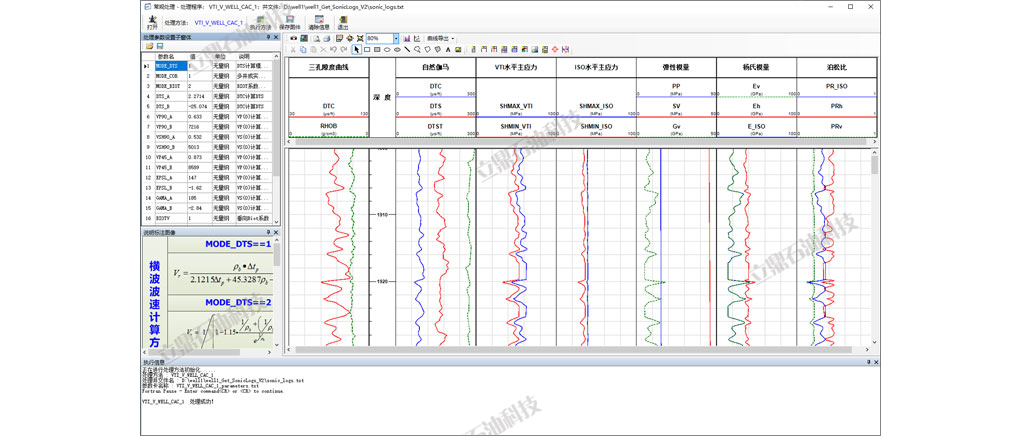
Task: Click the 执行方法 (Run method) button
Action: (x=260, y=23)
